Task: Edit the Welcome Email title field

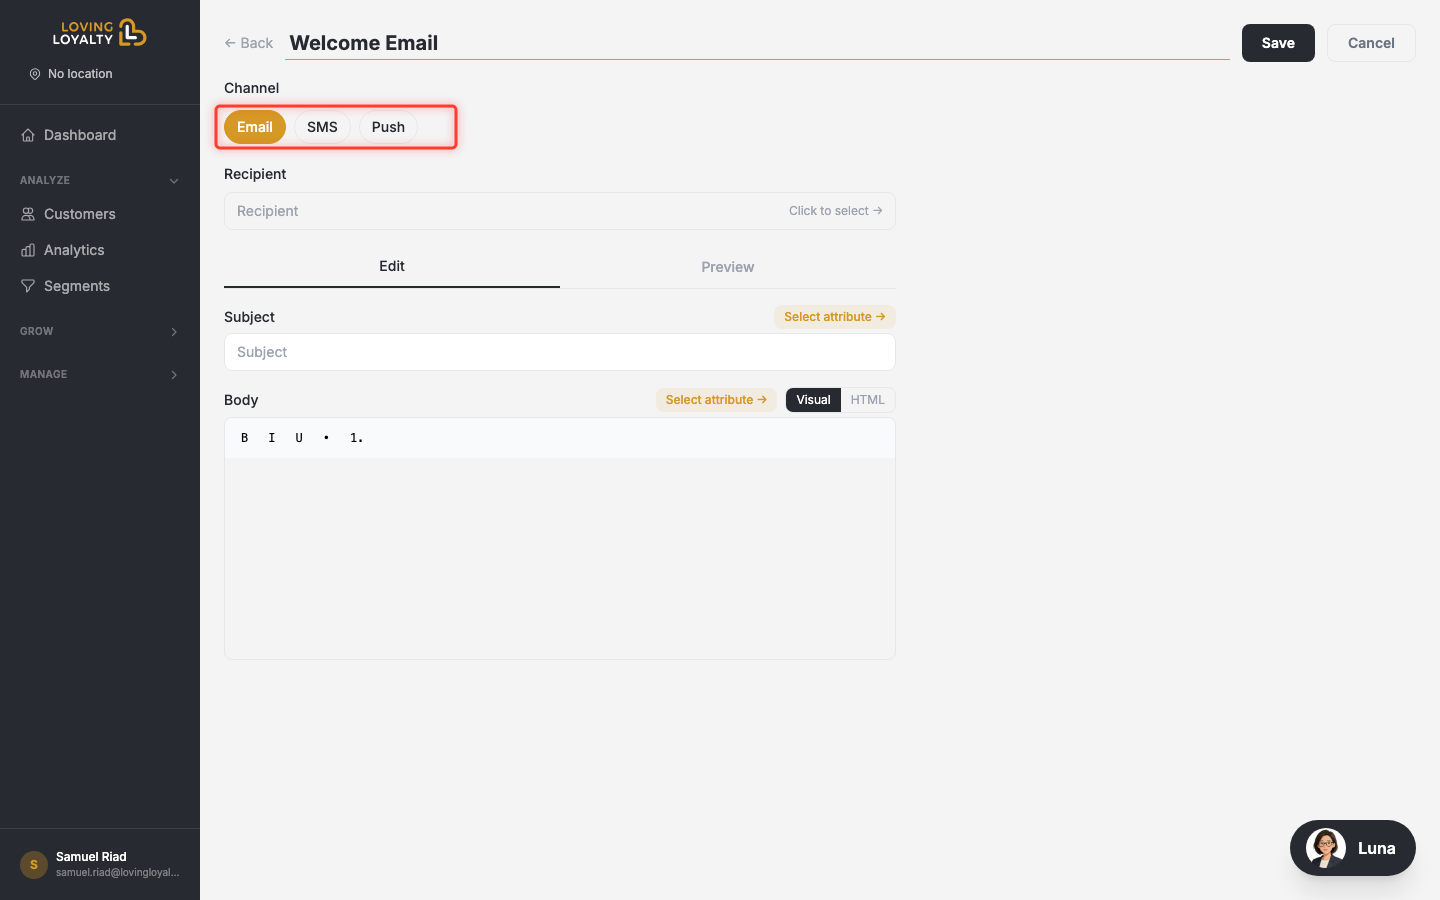Action: coord(757,43)
